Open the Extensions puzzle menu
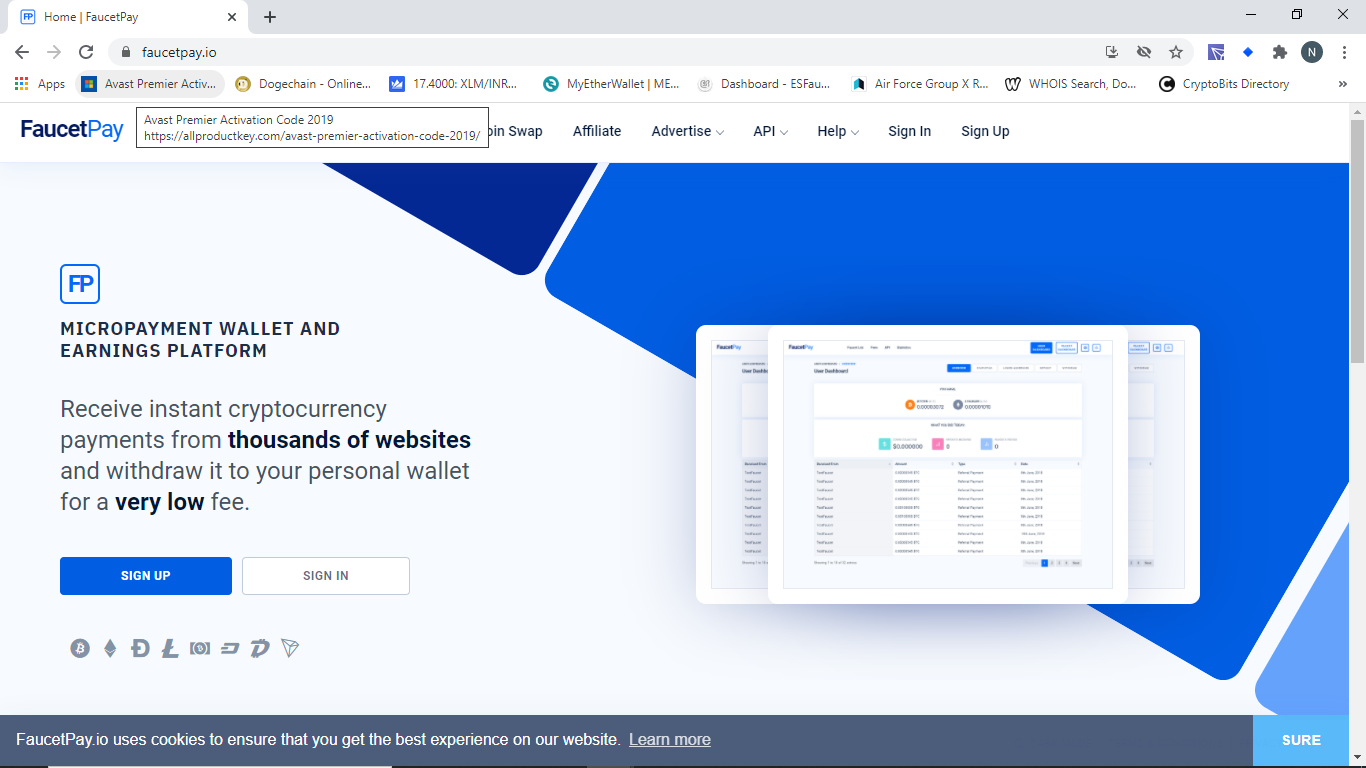This screenshot has width=1366, height=768. tap(1279, 52)
